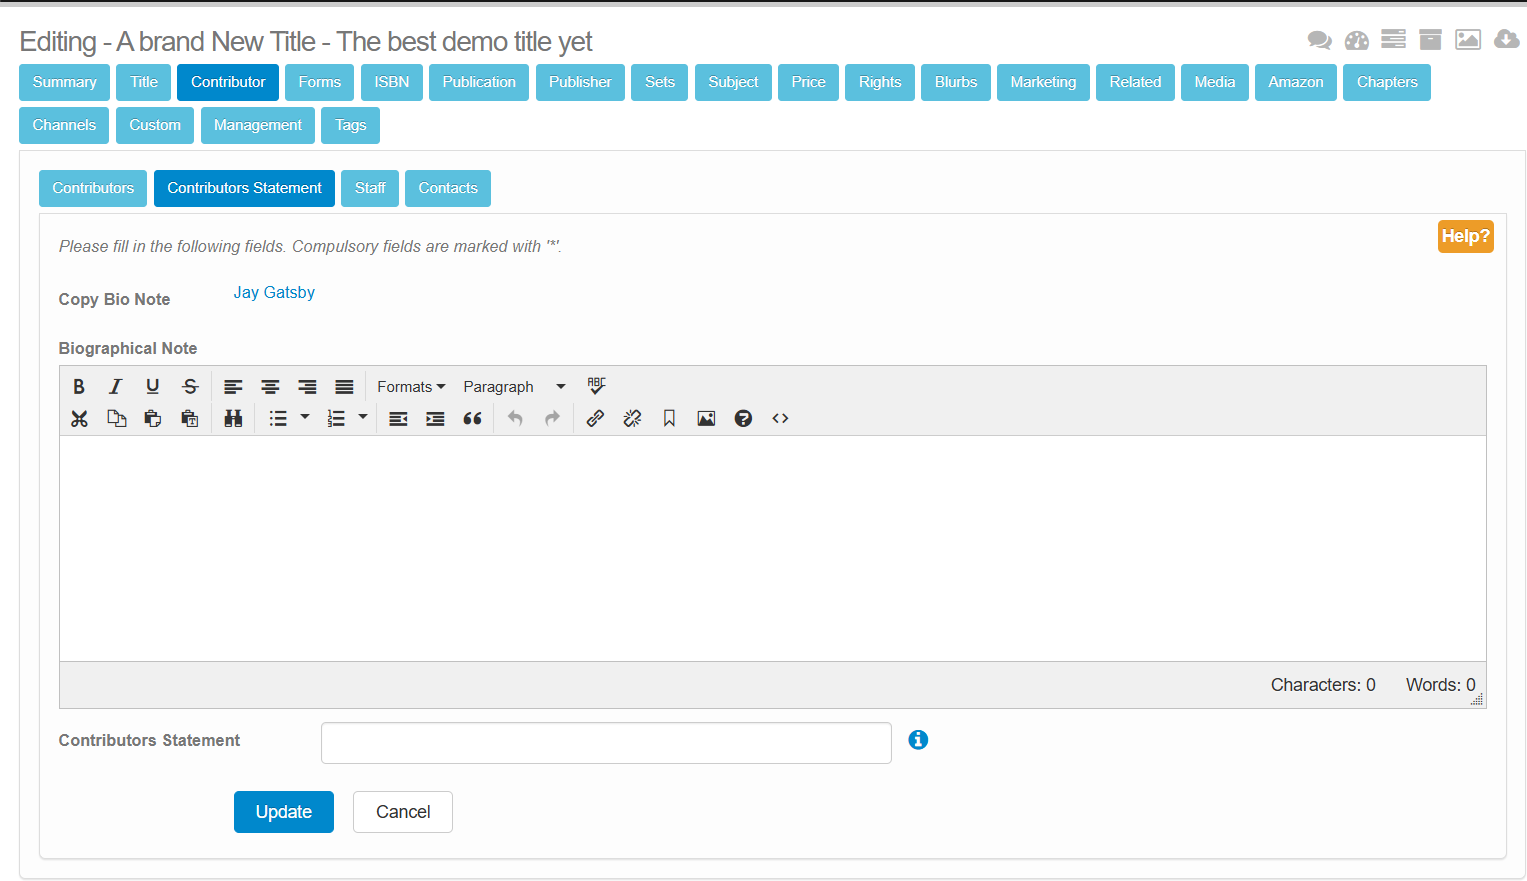Toggle strikethrough formatting in editor
The image size is (1527, 881).
point(190,387)
